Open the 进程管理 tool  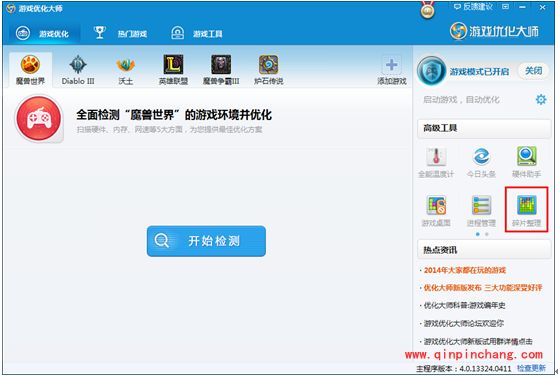coord(481,211)
